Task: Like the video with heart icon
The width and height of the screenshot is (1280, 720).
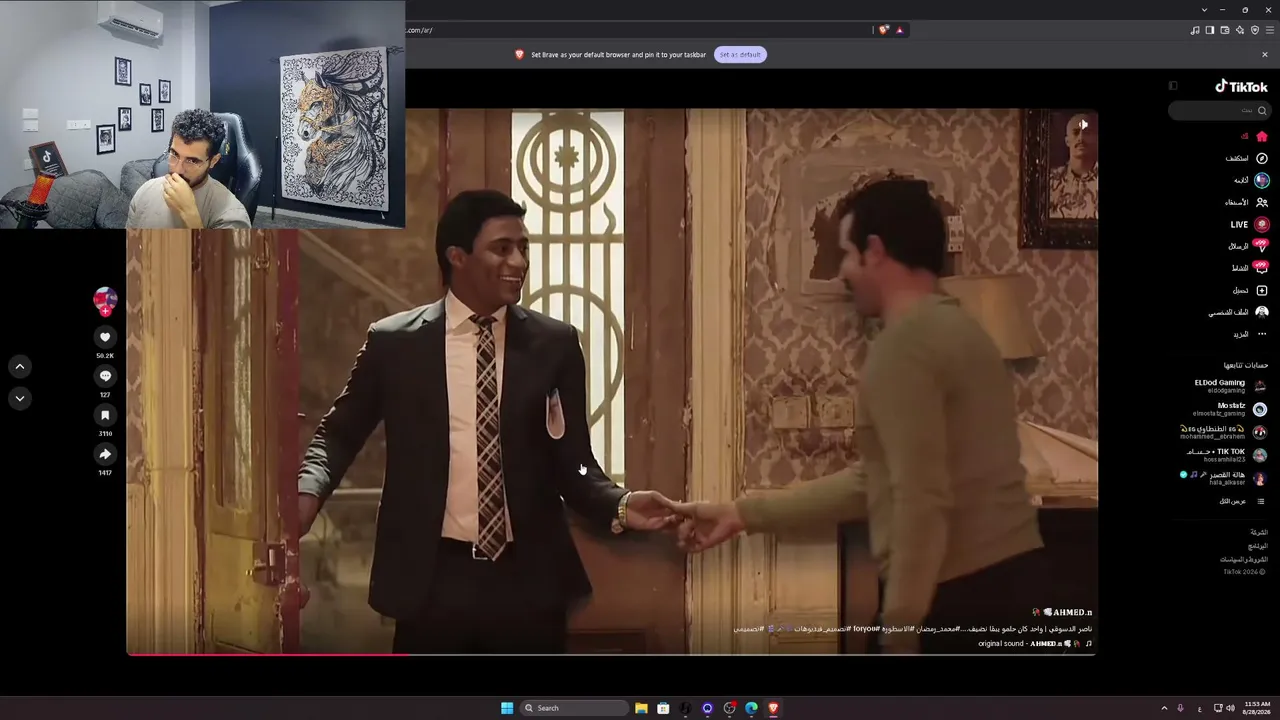Action: [x=105, y=338]
